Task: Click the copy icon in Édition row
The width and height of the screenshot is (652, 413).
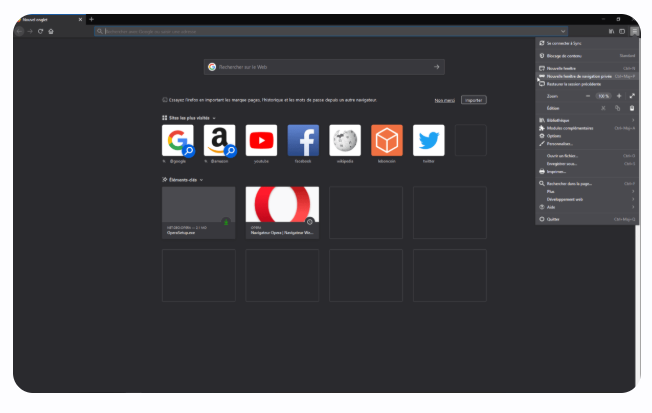Action: pyautogui.click(x=617, y=108)
